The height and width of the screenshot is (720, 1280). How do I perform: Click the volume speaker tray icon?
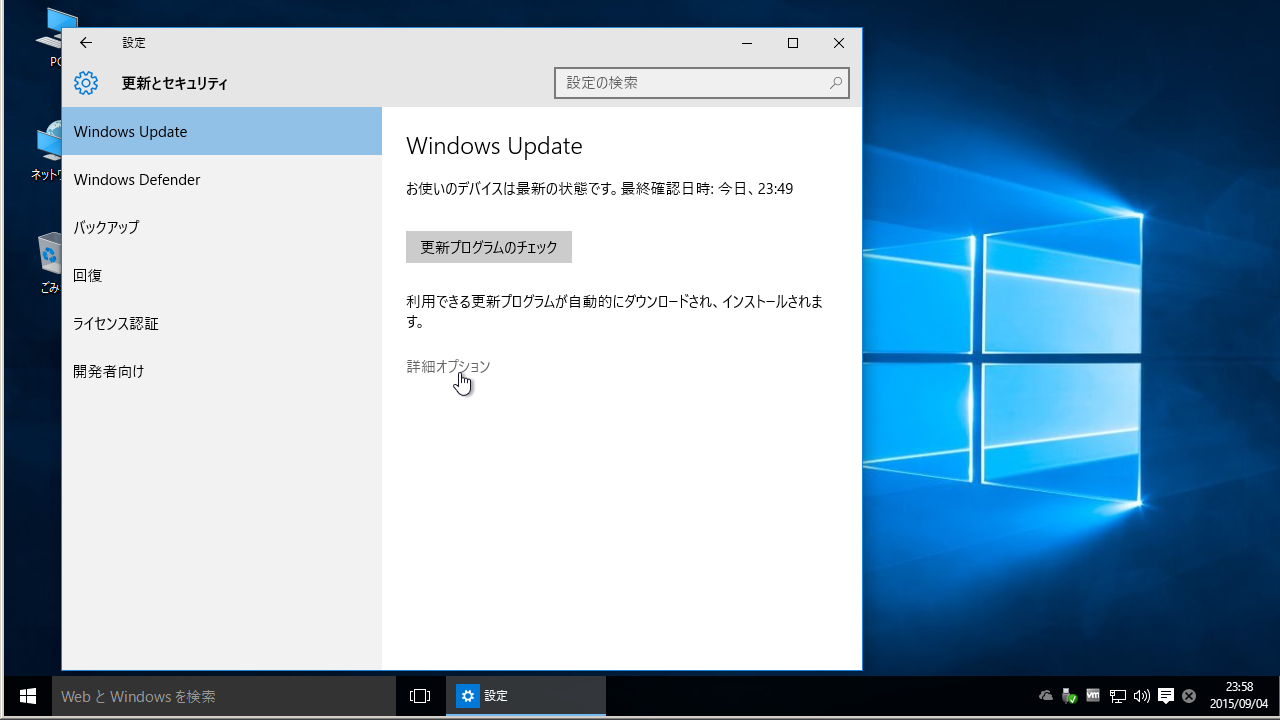point(1142,696)
